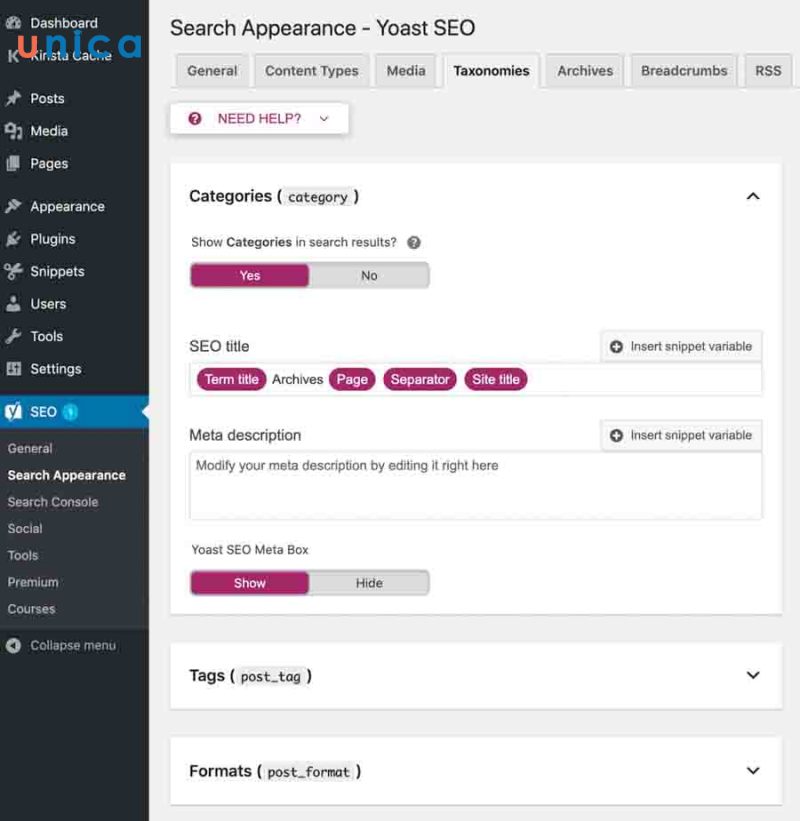Click the Yoast SEO icon in sidebar
The width and height of the screenshot is (800, 821).
(x=14, y=412)
